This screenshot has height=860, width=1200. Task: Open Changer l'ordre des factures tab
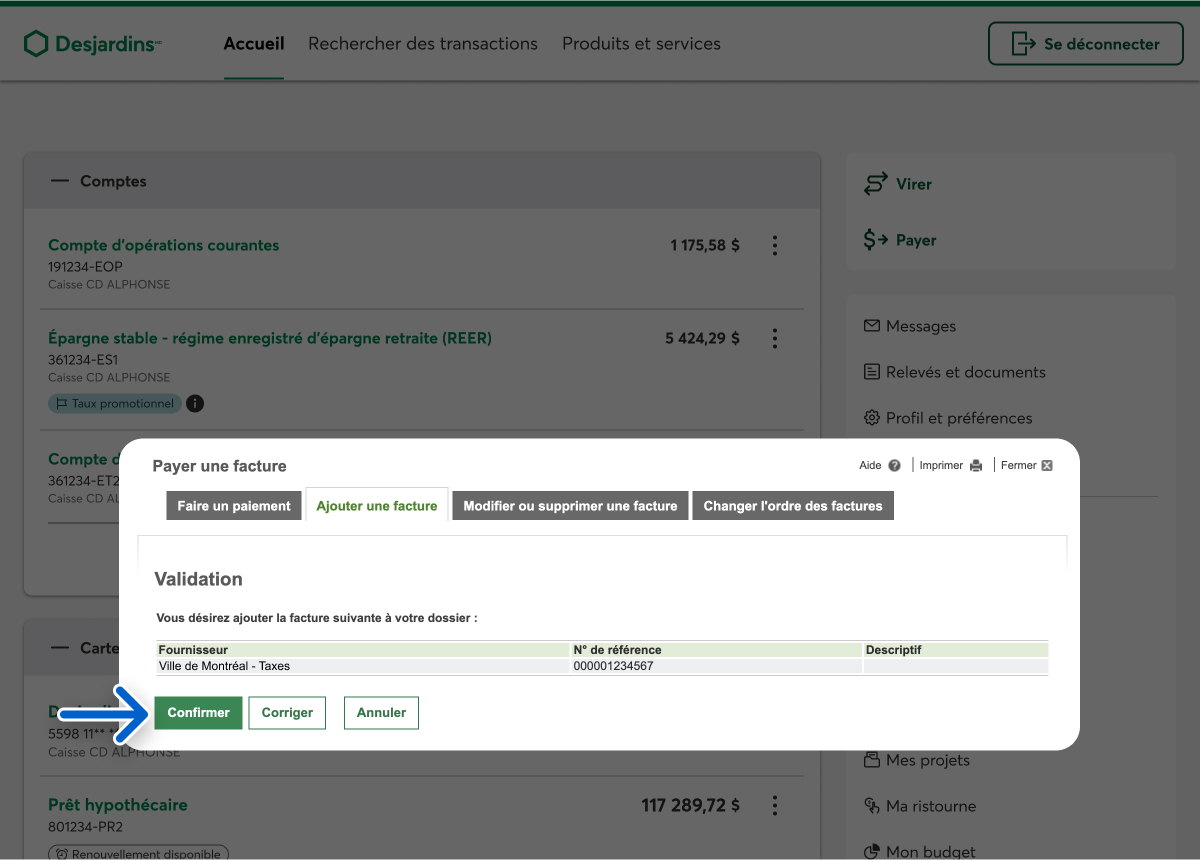tap(792, 506)
